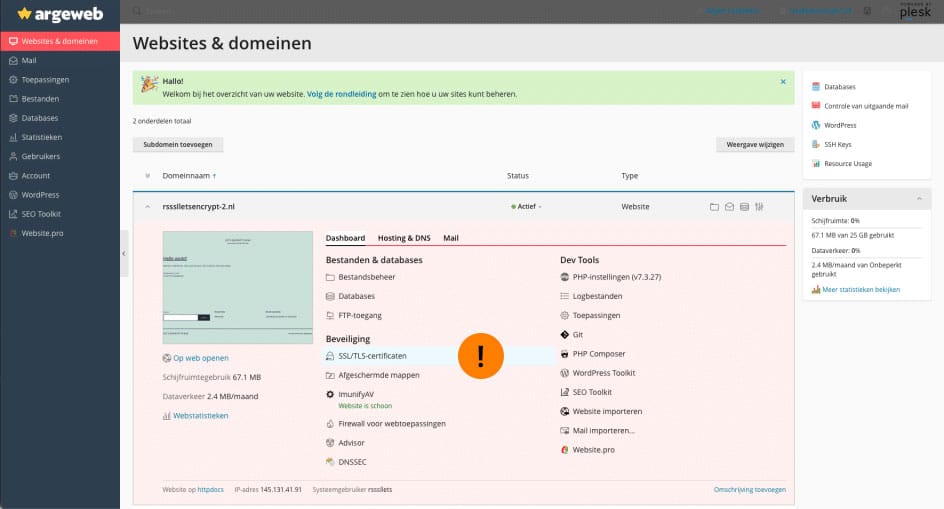The width and height of the screenshot is (944, 509).
Task: Expand all domains chevron in table header
Action: coord(148,176)
